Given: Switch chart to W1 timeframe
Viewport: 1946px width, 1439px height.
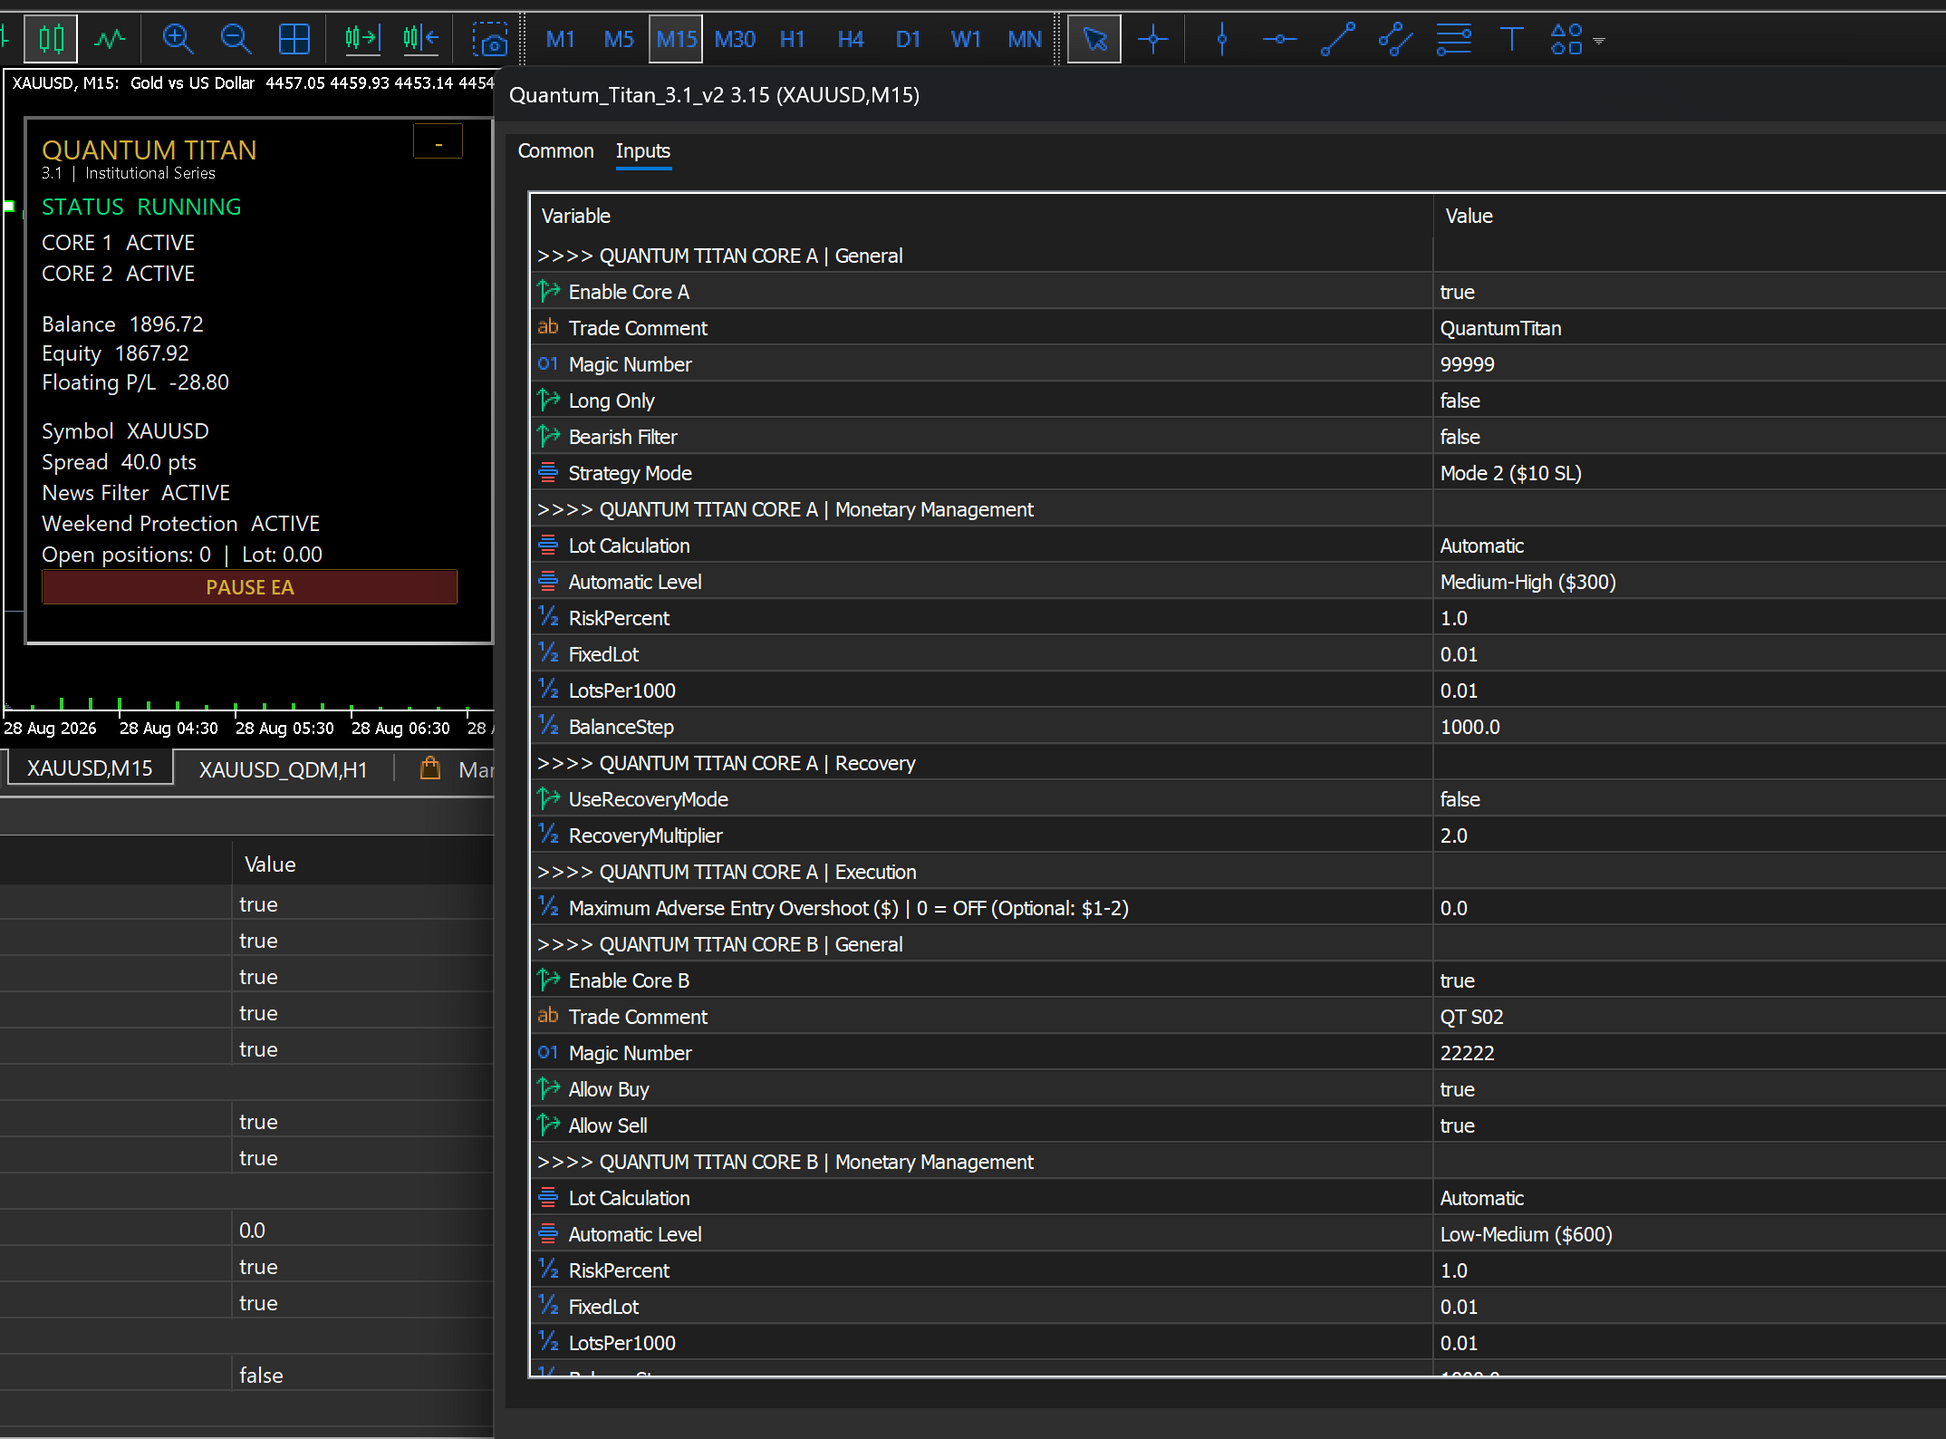Looking at the screenshot, I should pyautogui.click(x=966, y=39).
